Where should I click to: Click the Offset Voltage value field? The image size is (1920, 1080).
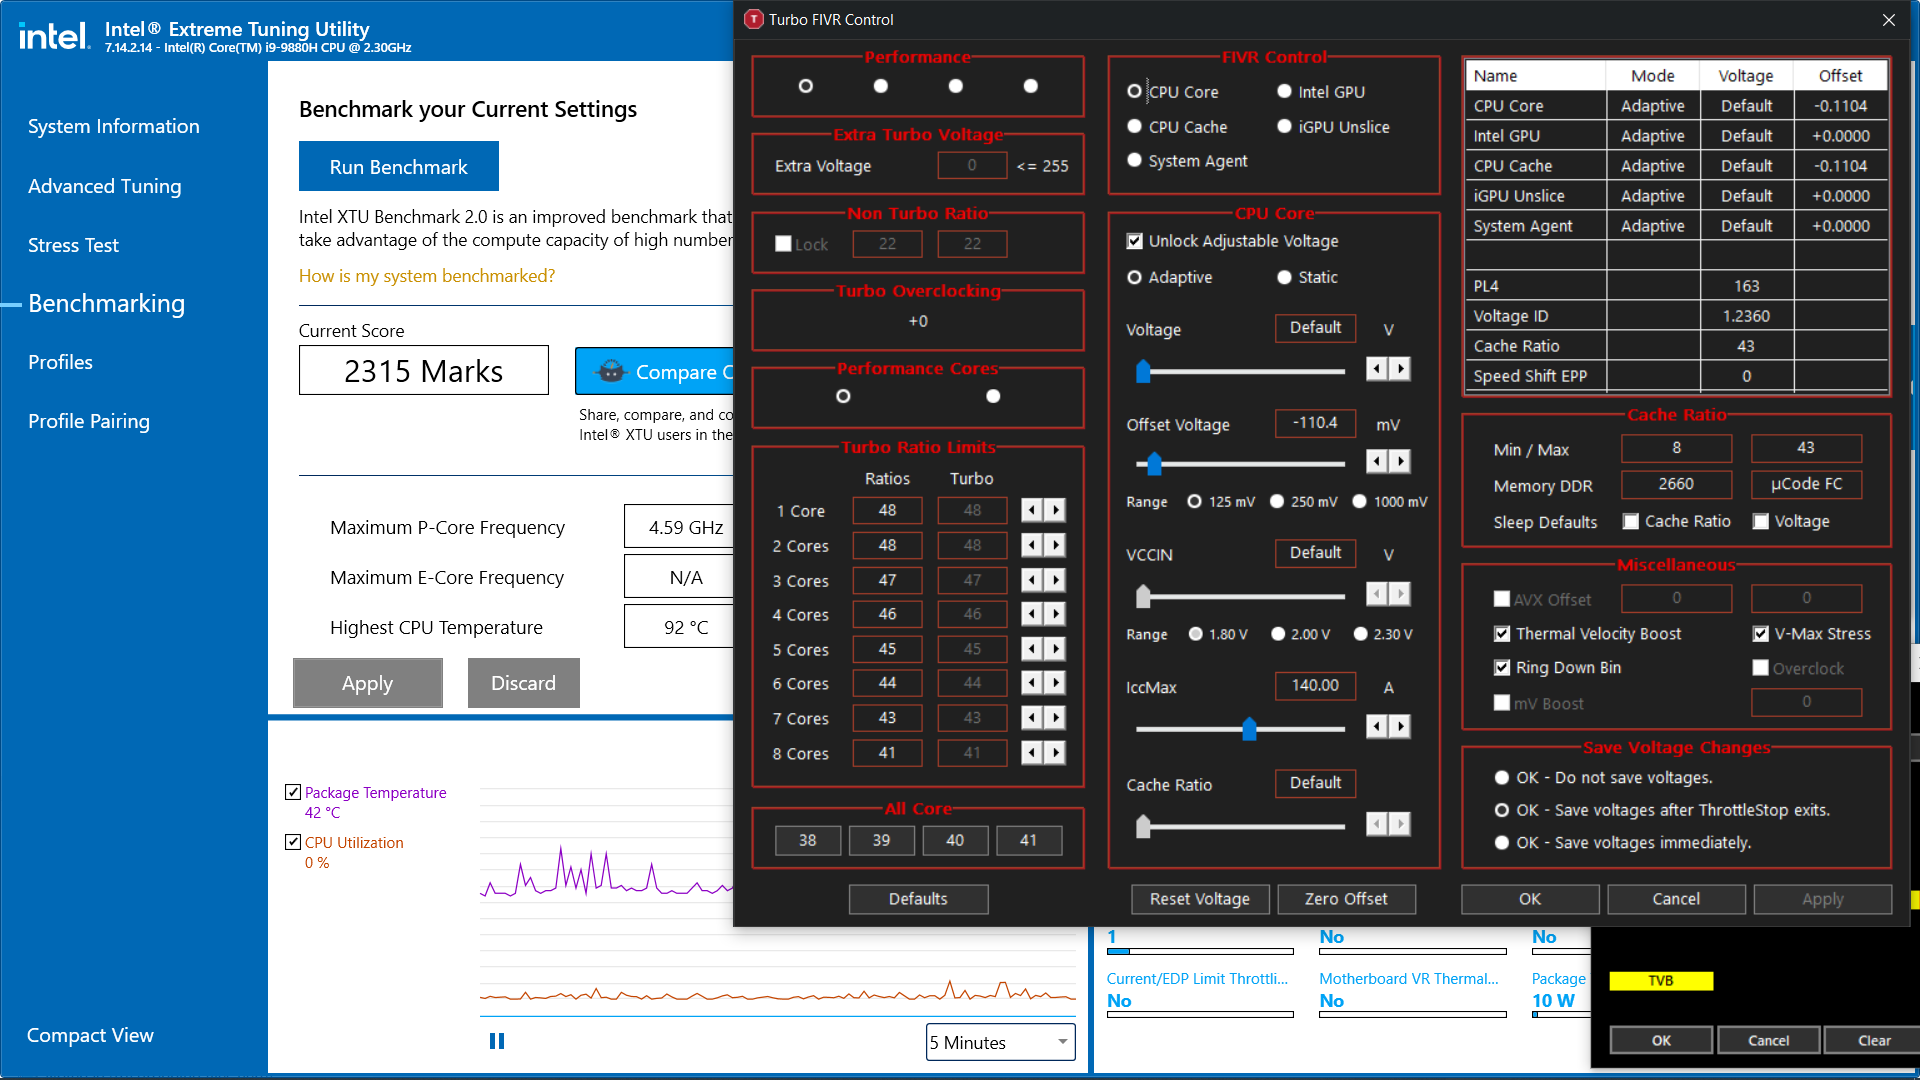[1315, 423]
